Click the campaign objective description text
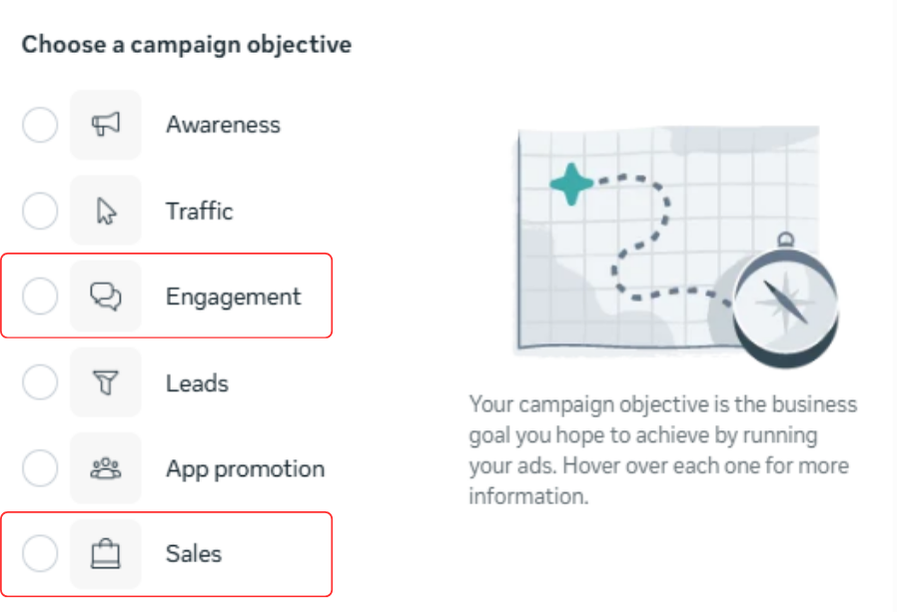 point(663,450)
